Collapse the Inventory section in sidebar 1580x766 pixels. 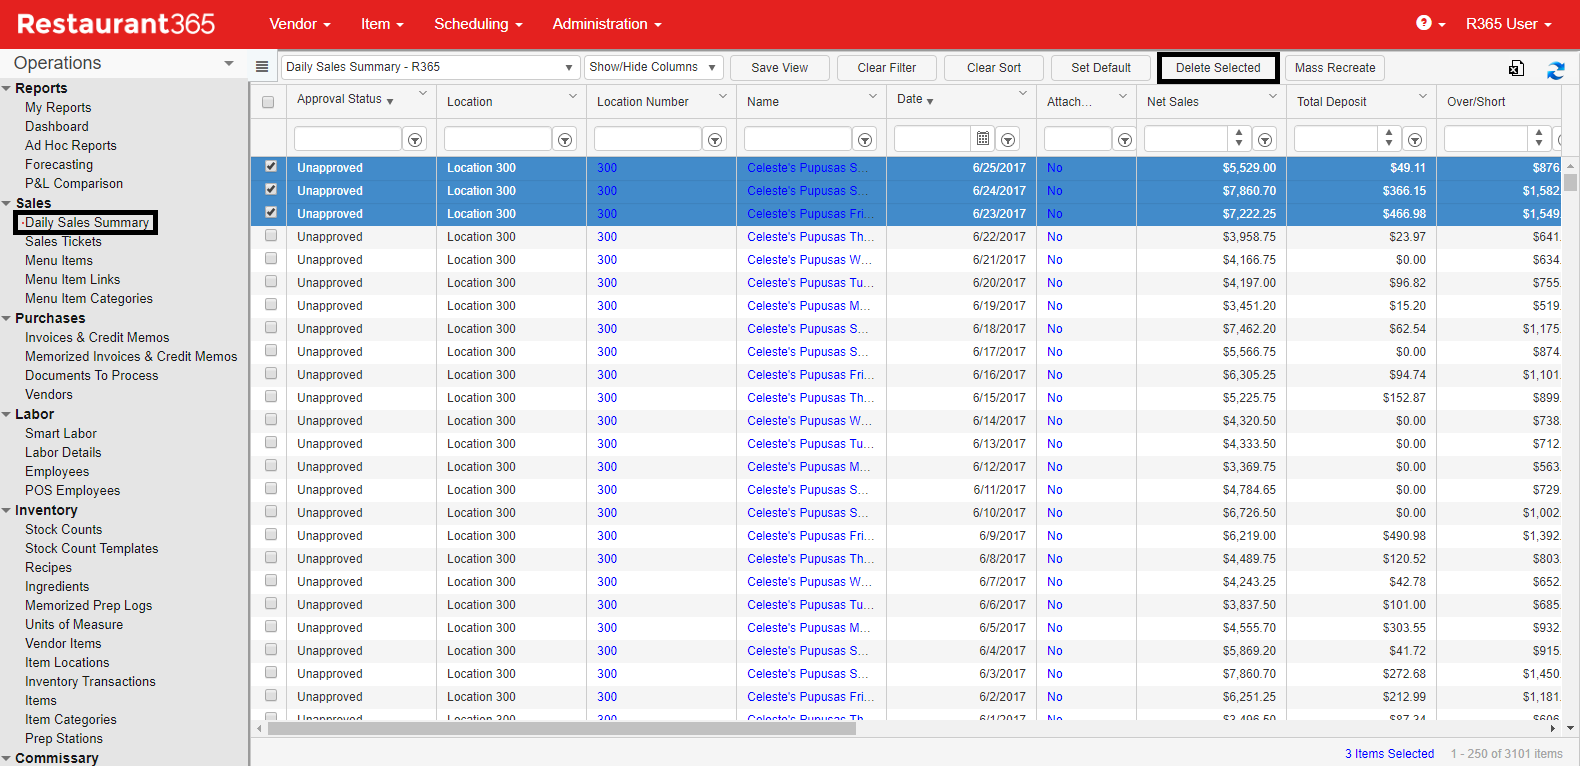(x=7, y=511)
